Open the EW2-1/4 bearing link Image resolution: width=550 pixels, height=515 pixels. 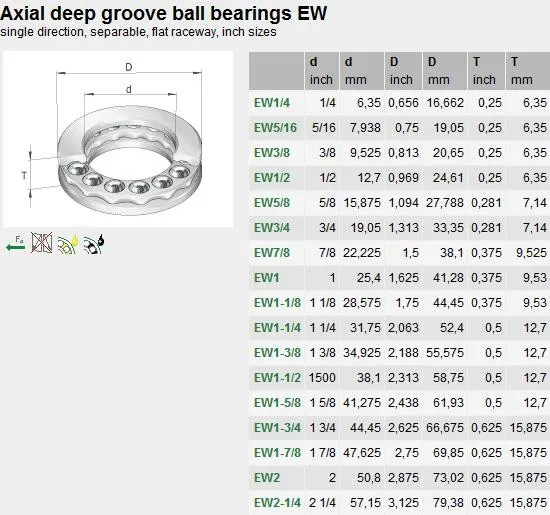click(x=277, y=503)
